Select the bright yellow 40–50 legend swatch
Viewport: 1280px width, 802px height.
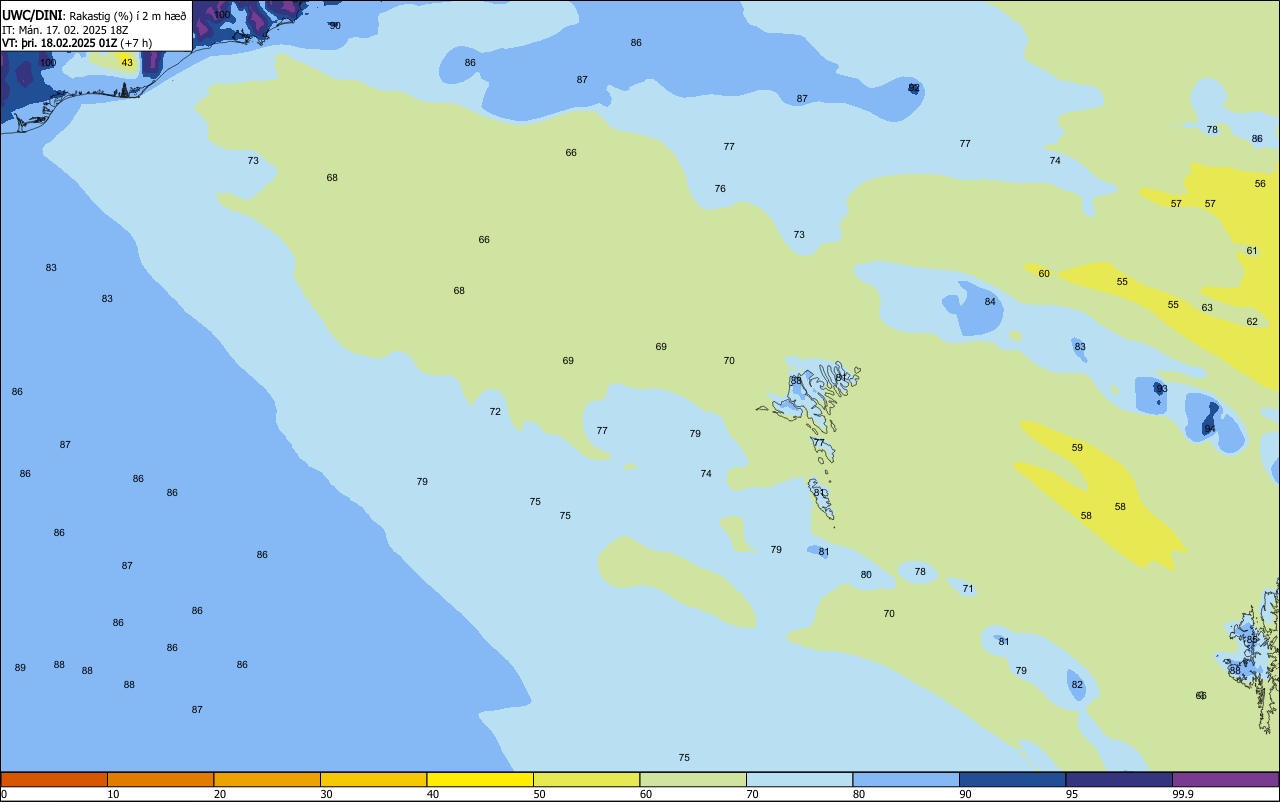[480, 779]
